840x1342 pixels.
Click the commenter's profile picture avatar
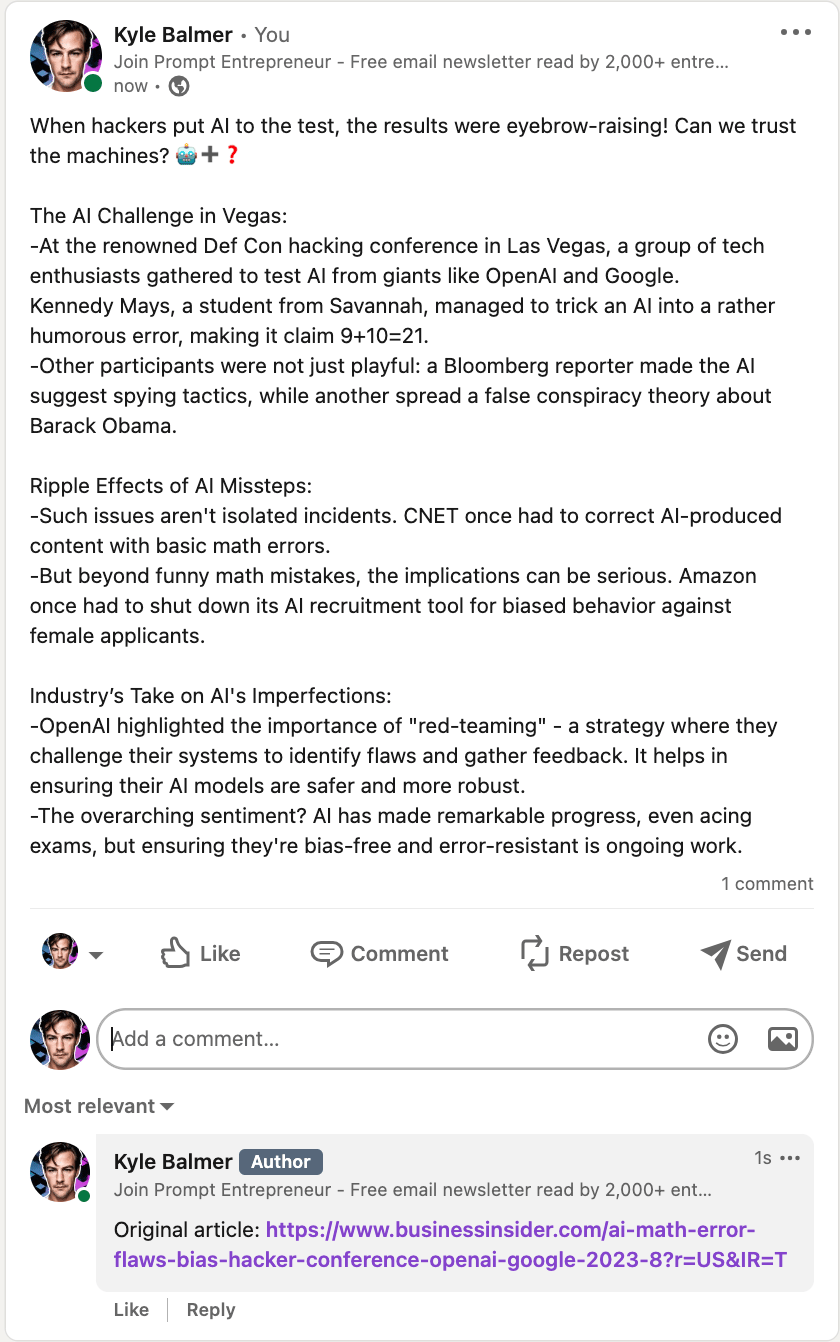(60, 1172)
